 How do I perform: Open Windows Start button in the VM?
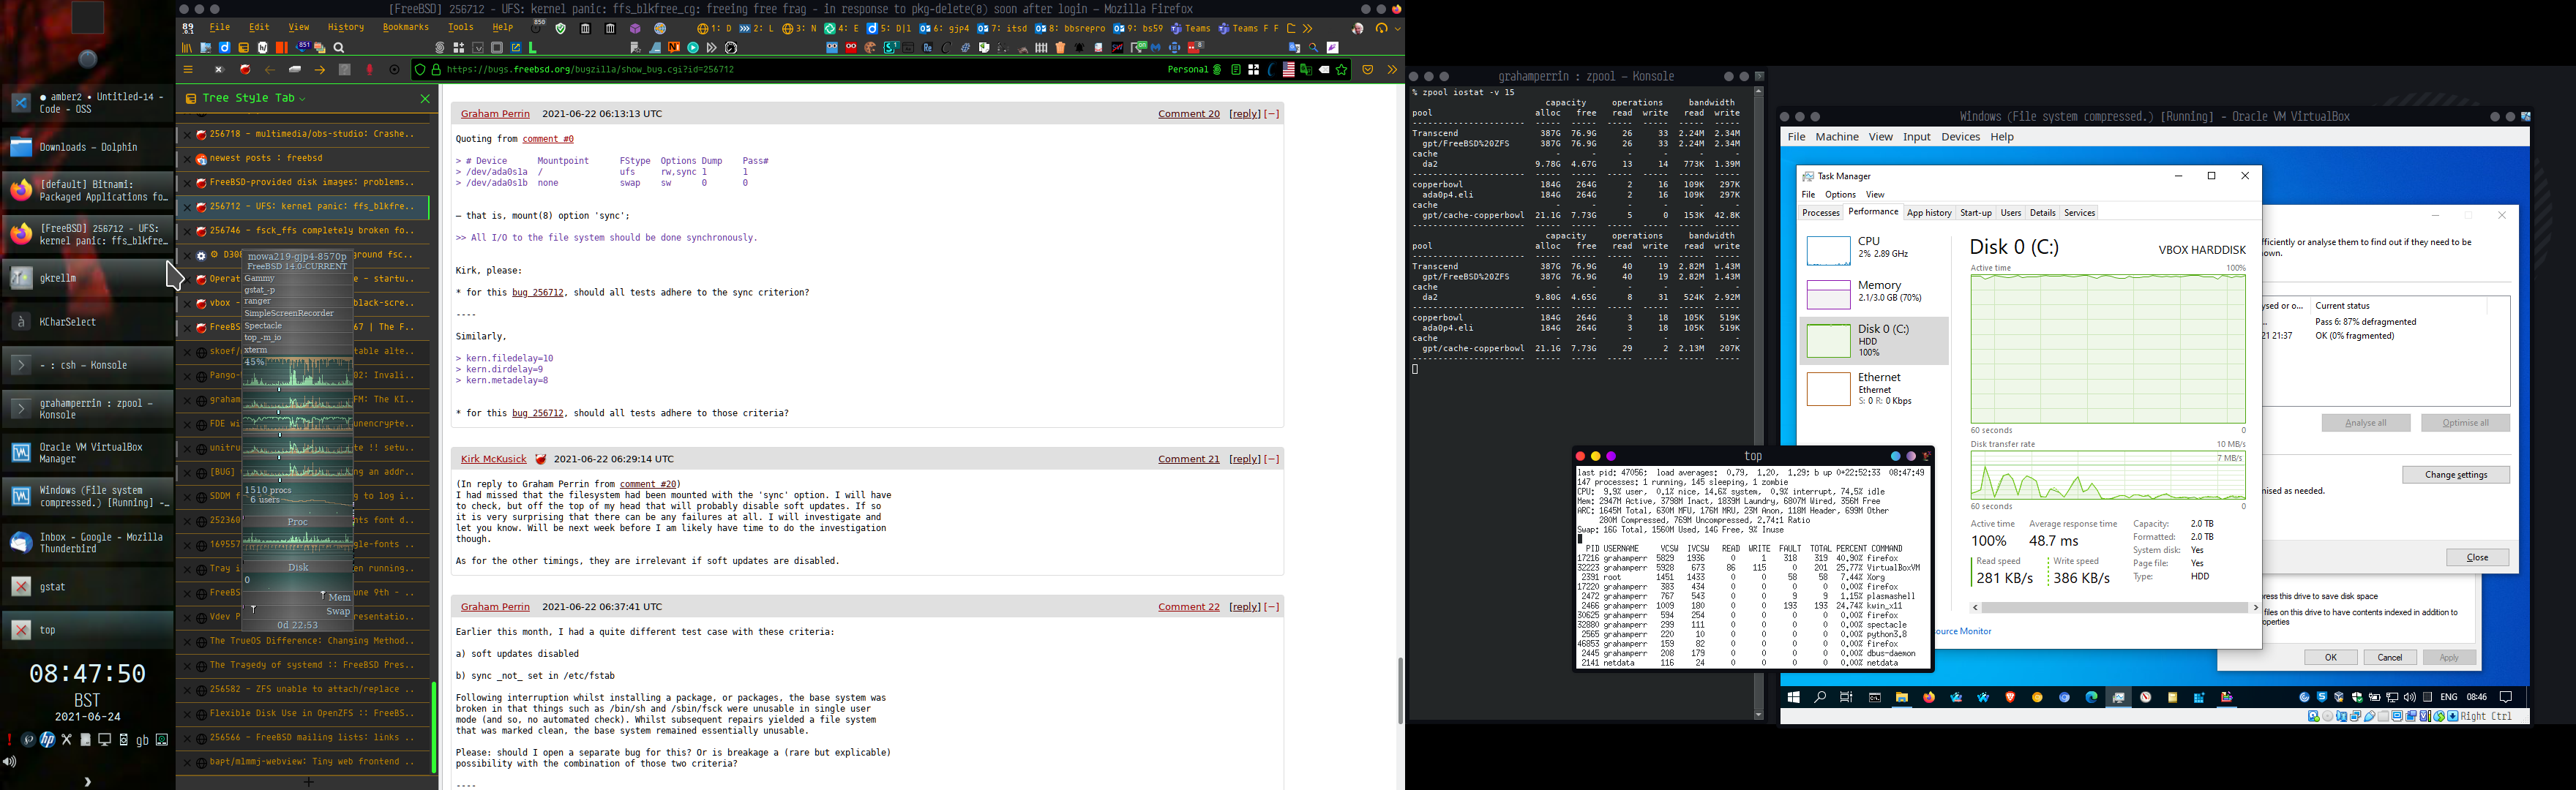[x=1794, y=697]
